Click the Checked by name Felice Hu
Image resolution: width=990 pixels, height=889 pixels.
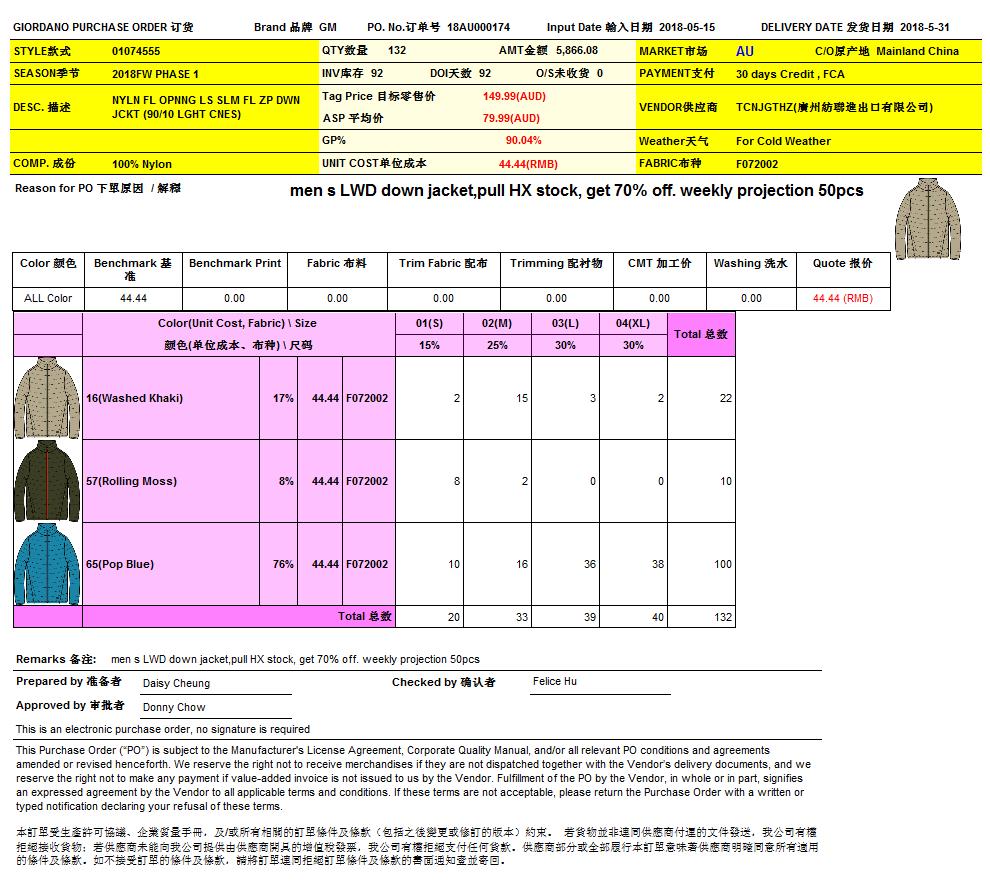click(554, 682)
